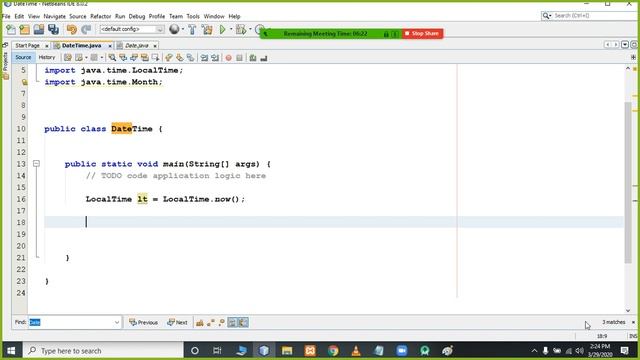Show the open documents list dropdown
Image resolution: width=640 pixels, height=360 pixels.
pos(625,44)
